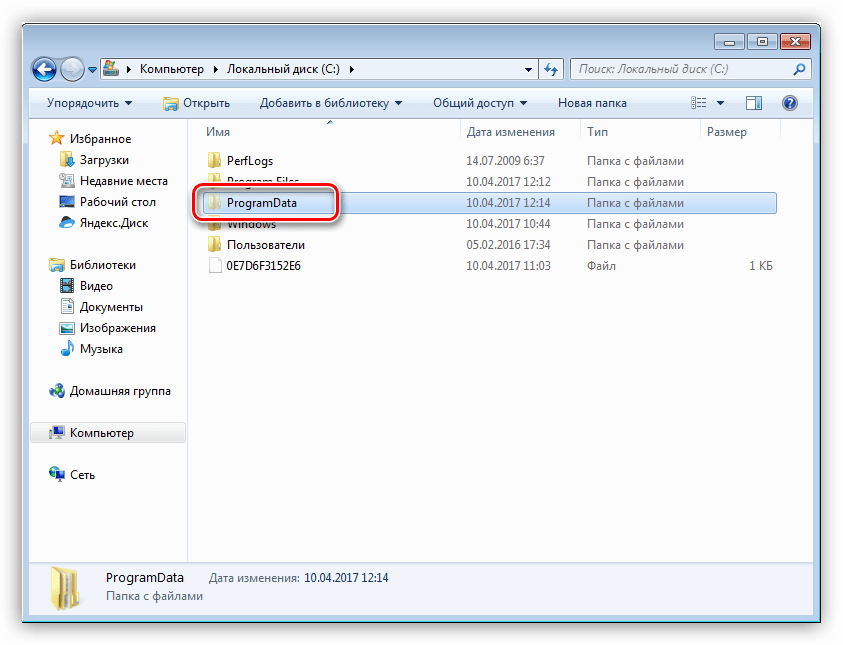Select the file 0E7D6F3152E6
The image size is (843, 645).
pyautogui.click(x=263, y=266)
